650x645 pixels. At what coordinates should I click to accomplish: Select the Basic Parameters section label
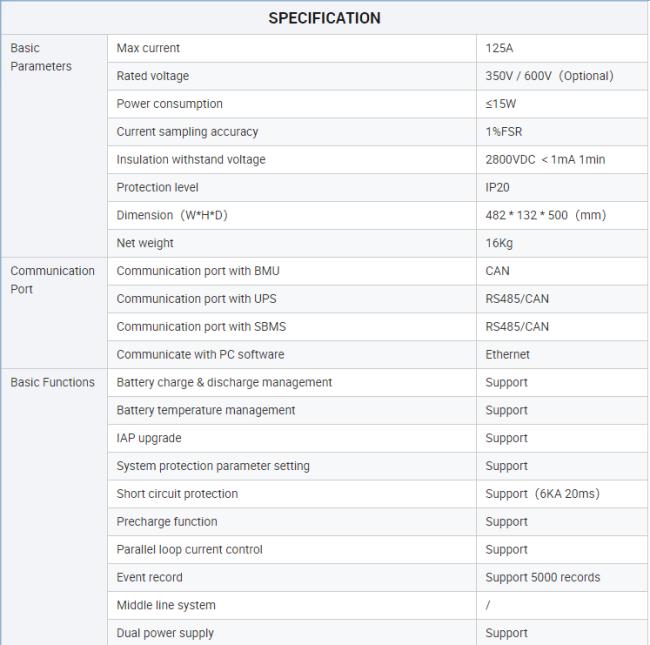click(x=41, y=57)
